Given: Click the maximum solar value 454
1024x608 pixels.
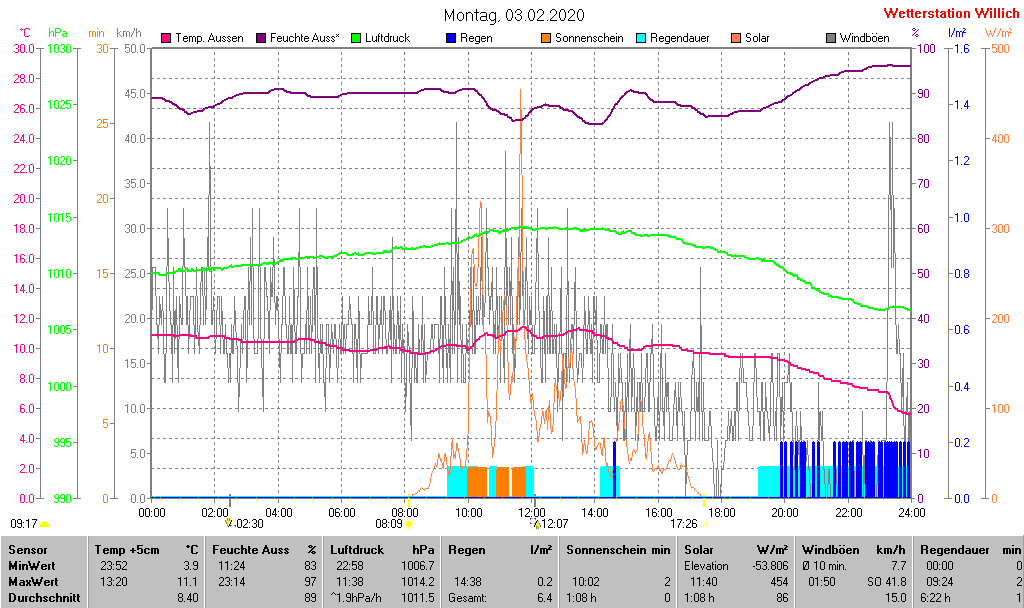Looking at the screenshot, I should pyautogui.click(x=778, y=581).
